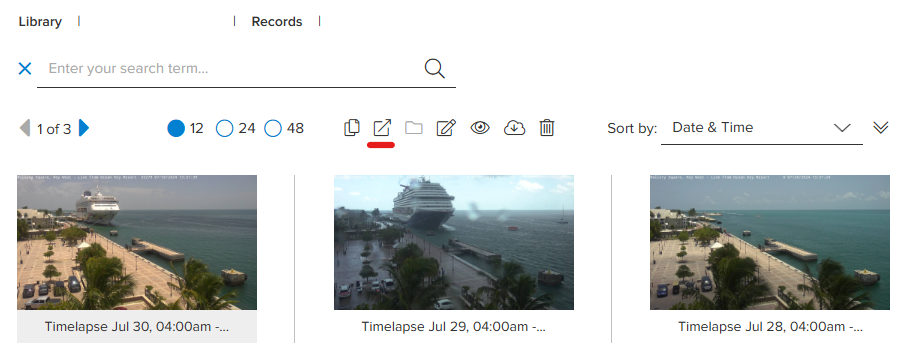Screen dimensions: 912x361
Task: Click the cloud download icon
Action: click(x=514, y=127)
